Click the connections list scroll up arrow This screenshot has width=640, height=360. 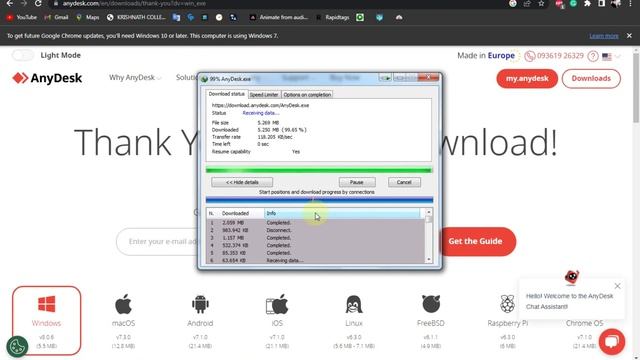(x=429, y=212)
